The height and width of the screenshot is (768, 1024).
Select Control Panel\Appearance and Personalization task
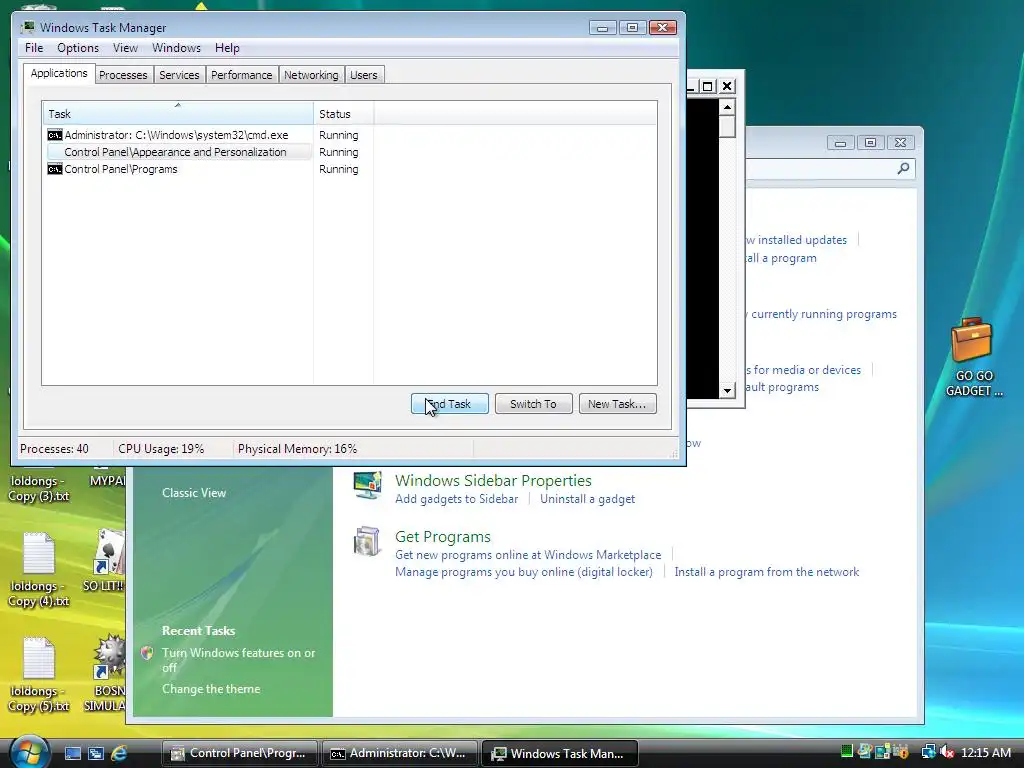[178, 152]
